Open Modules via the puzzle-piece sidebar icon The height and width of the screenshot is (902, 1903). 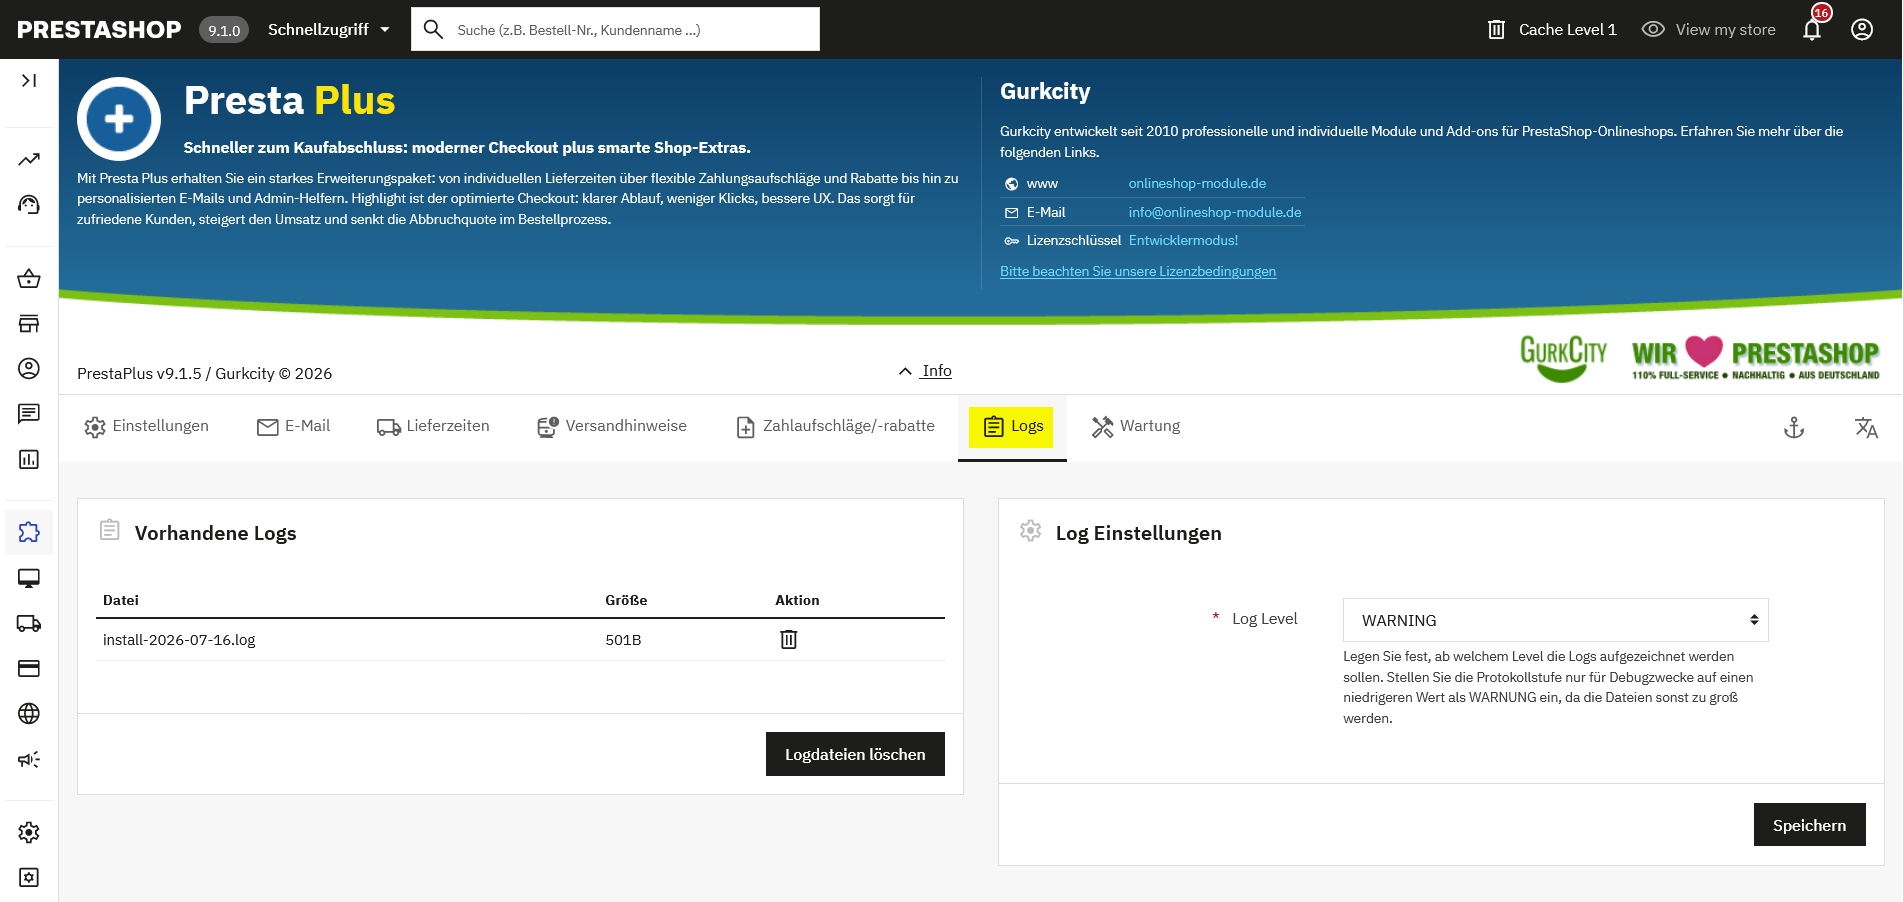(29, 532)
